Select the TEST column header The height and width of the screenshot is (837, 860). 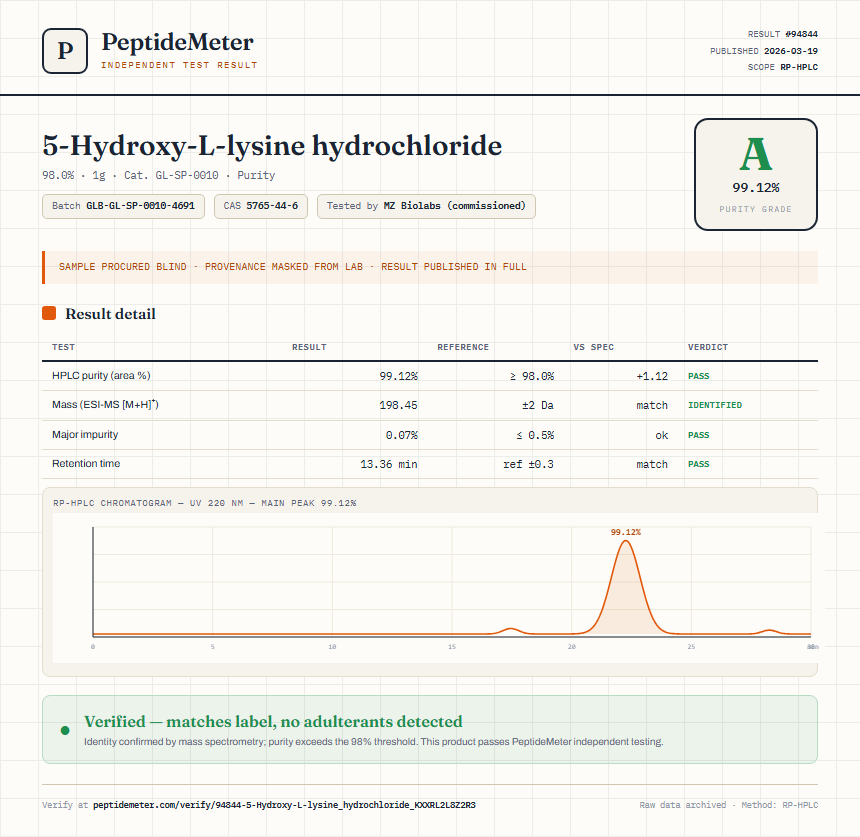(x=63, y=347)
